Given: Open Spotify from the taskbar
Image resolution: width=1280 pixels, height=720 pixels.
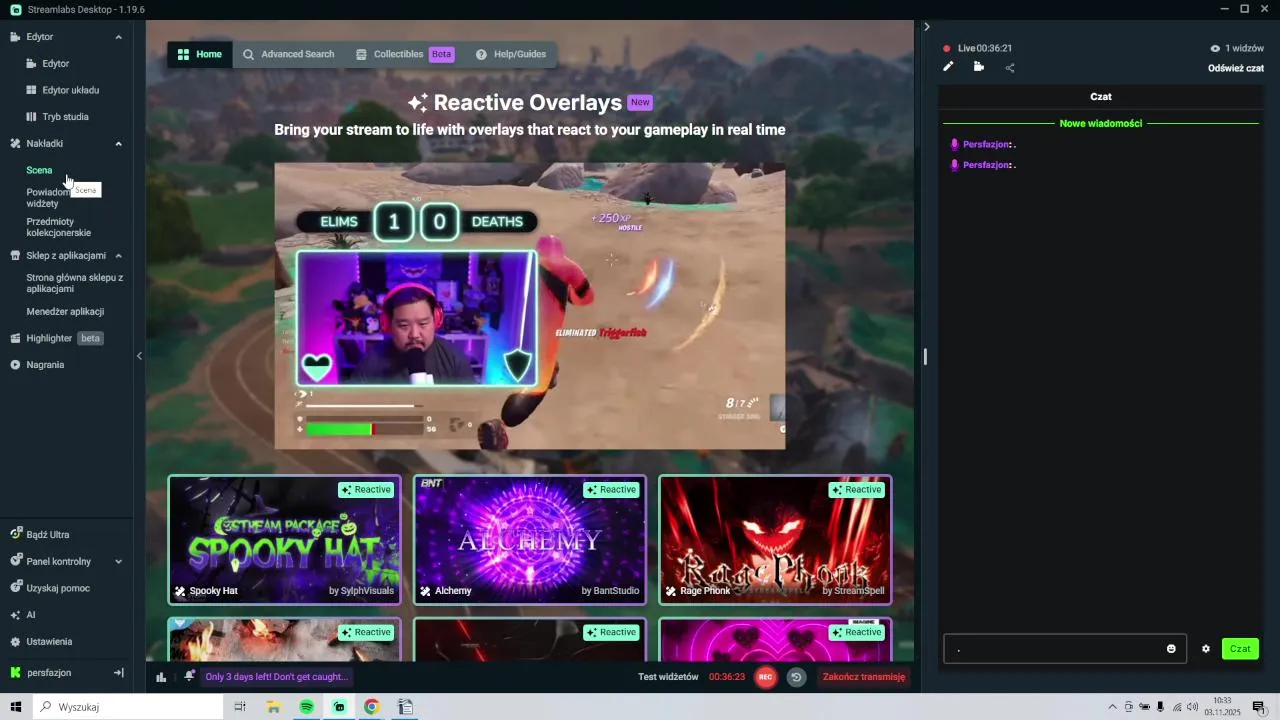Looking at the screenshot, I should click(306, 707).
